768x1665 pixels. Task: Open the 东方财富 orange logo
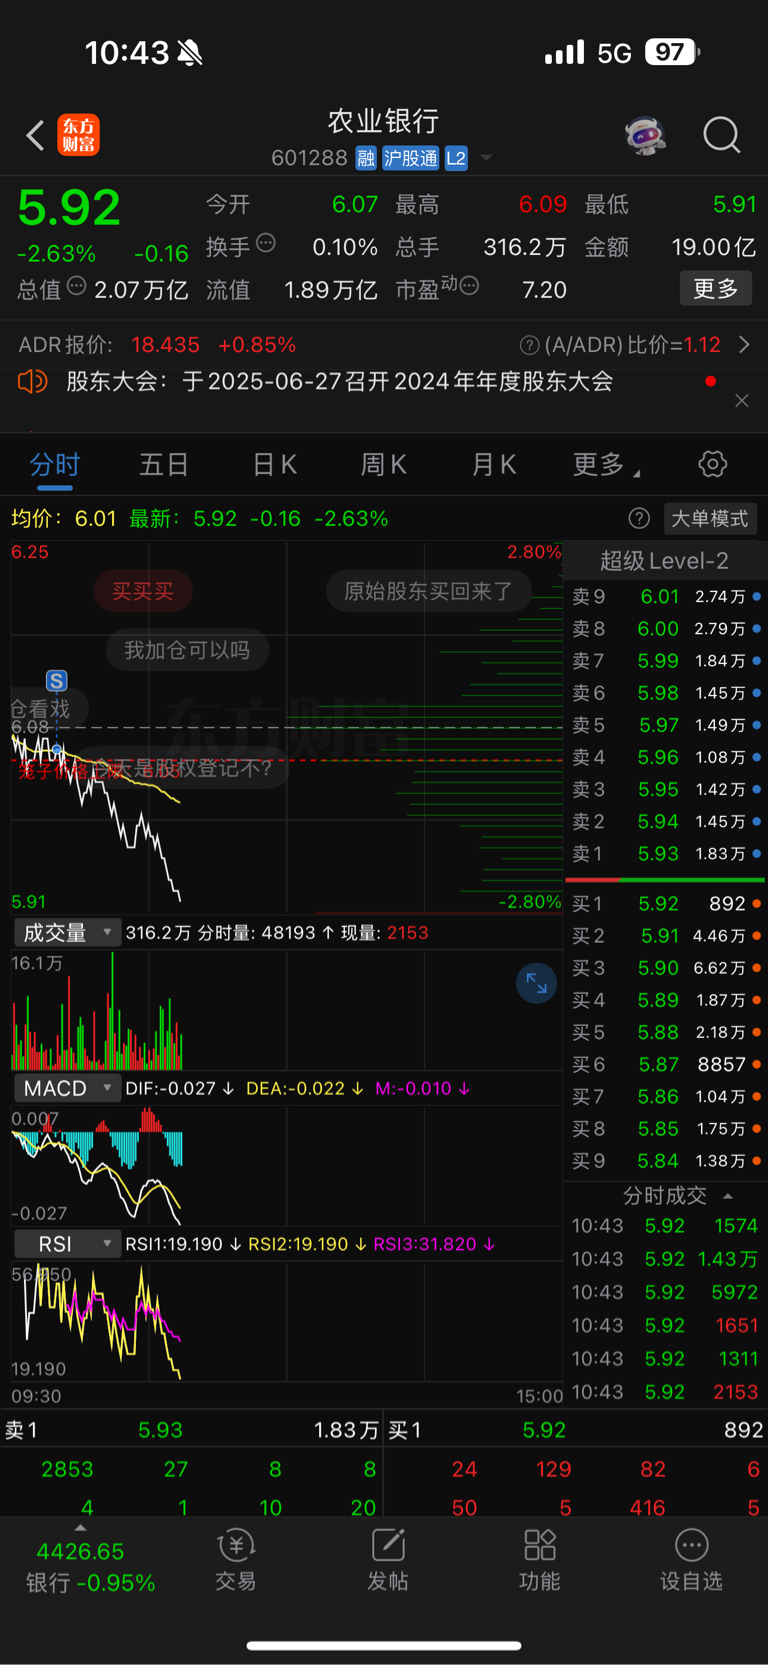point(78,135)
